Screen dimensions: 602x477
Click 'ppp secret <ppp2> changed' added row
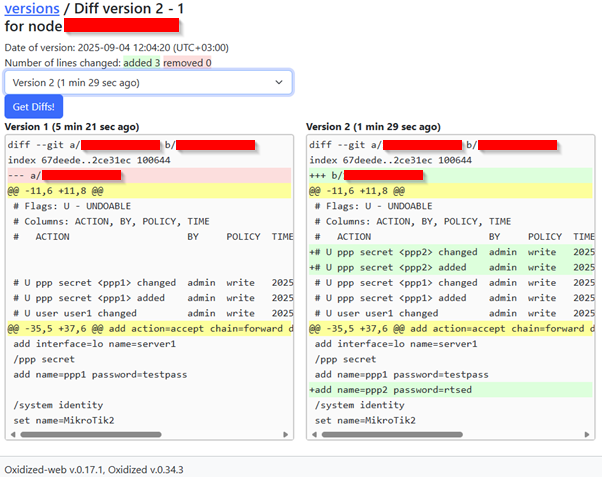pos(451,252)
